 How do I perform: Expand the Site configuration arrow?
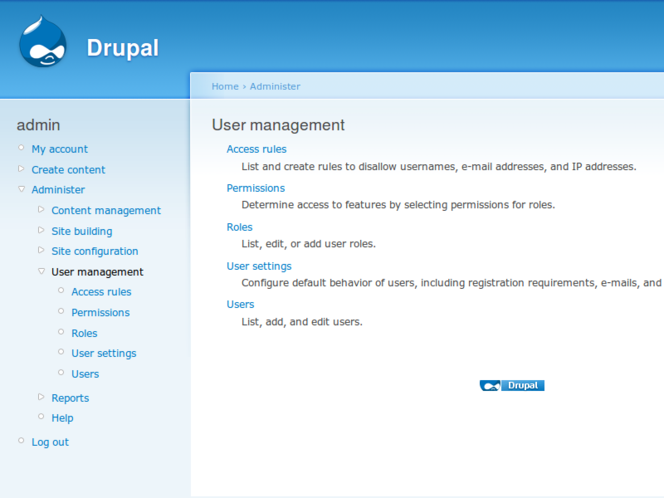pyautogui.click(x=41, y=251)
